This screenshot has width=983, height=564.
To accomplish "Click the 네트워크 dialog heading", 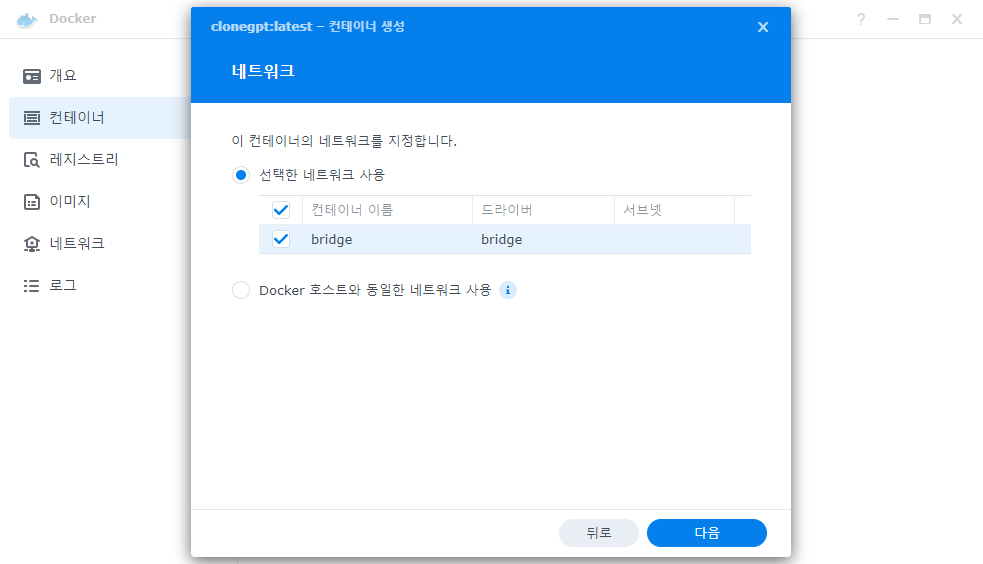I will pos(263,71).
